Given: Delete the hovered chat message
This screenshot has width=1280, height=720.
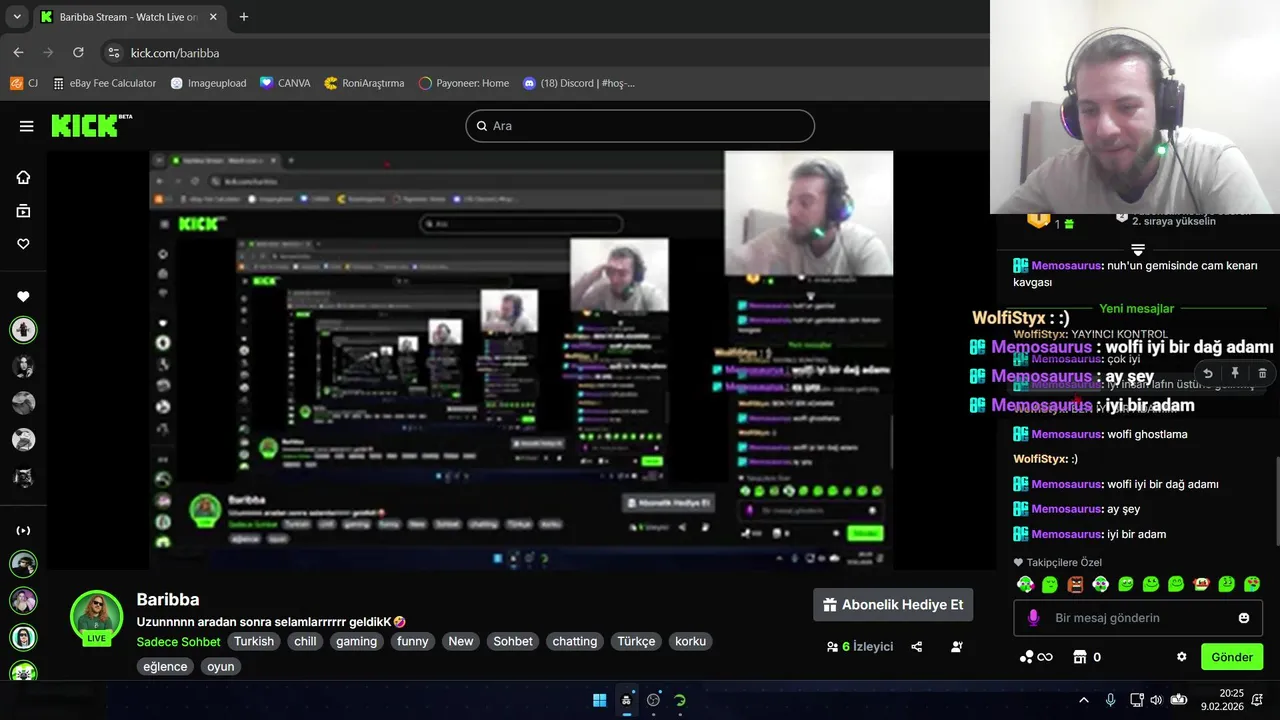Looking at the screenshot, I should pos(1262,373).
